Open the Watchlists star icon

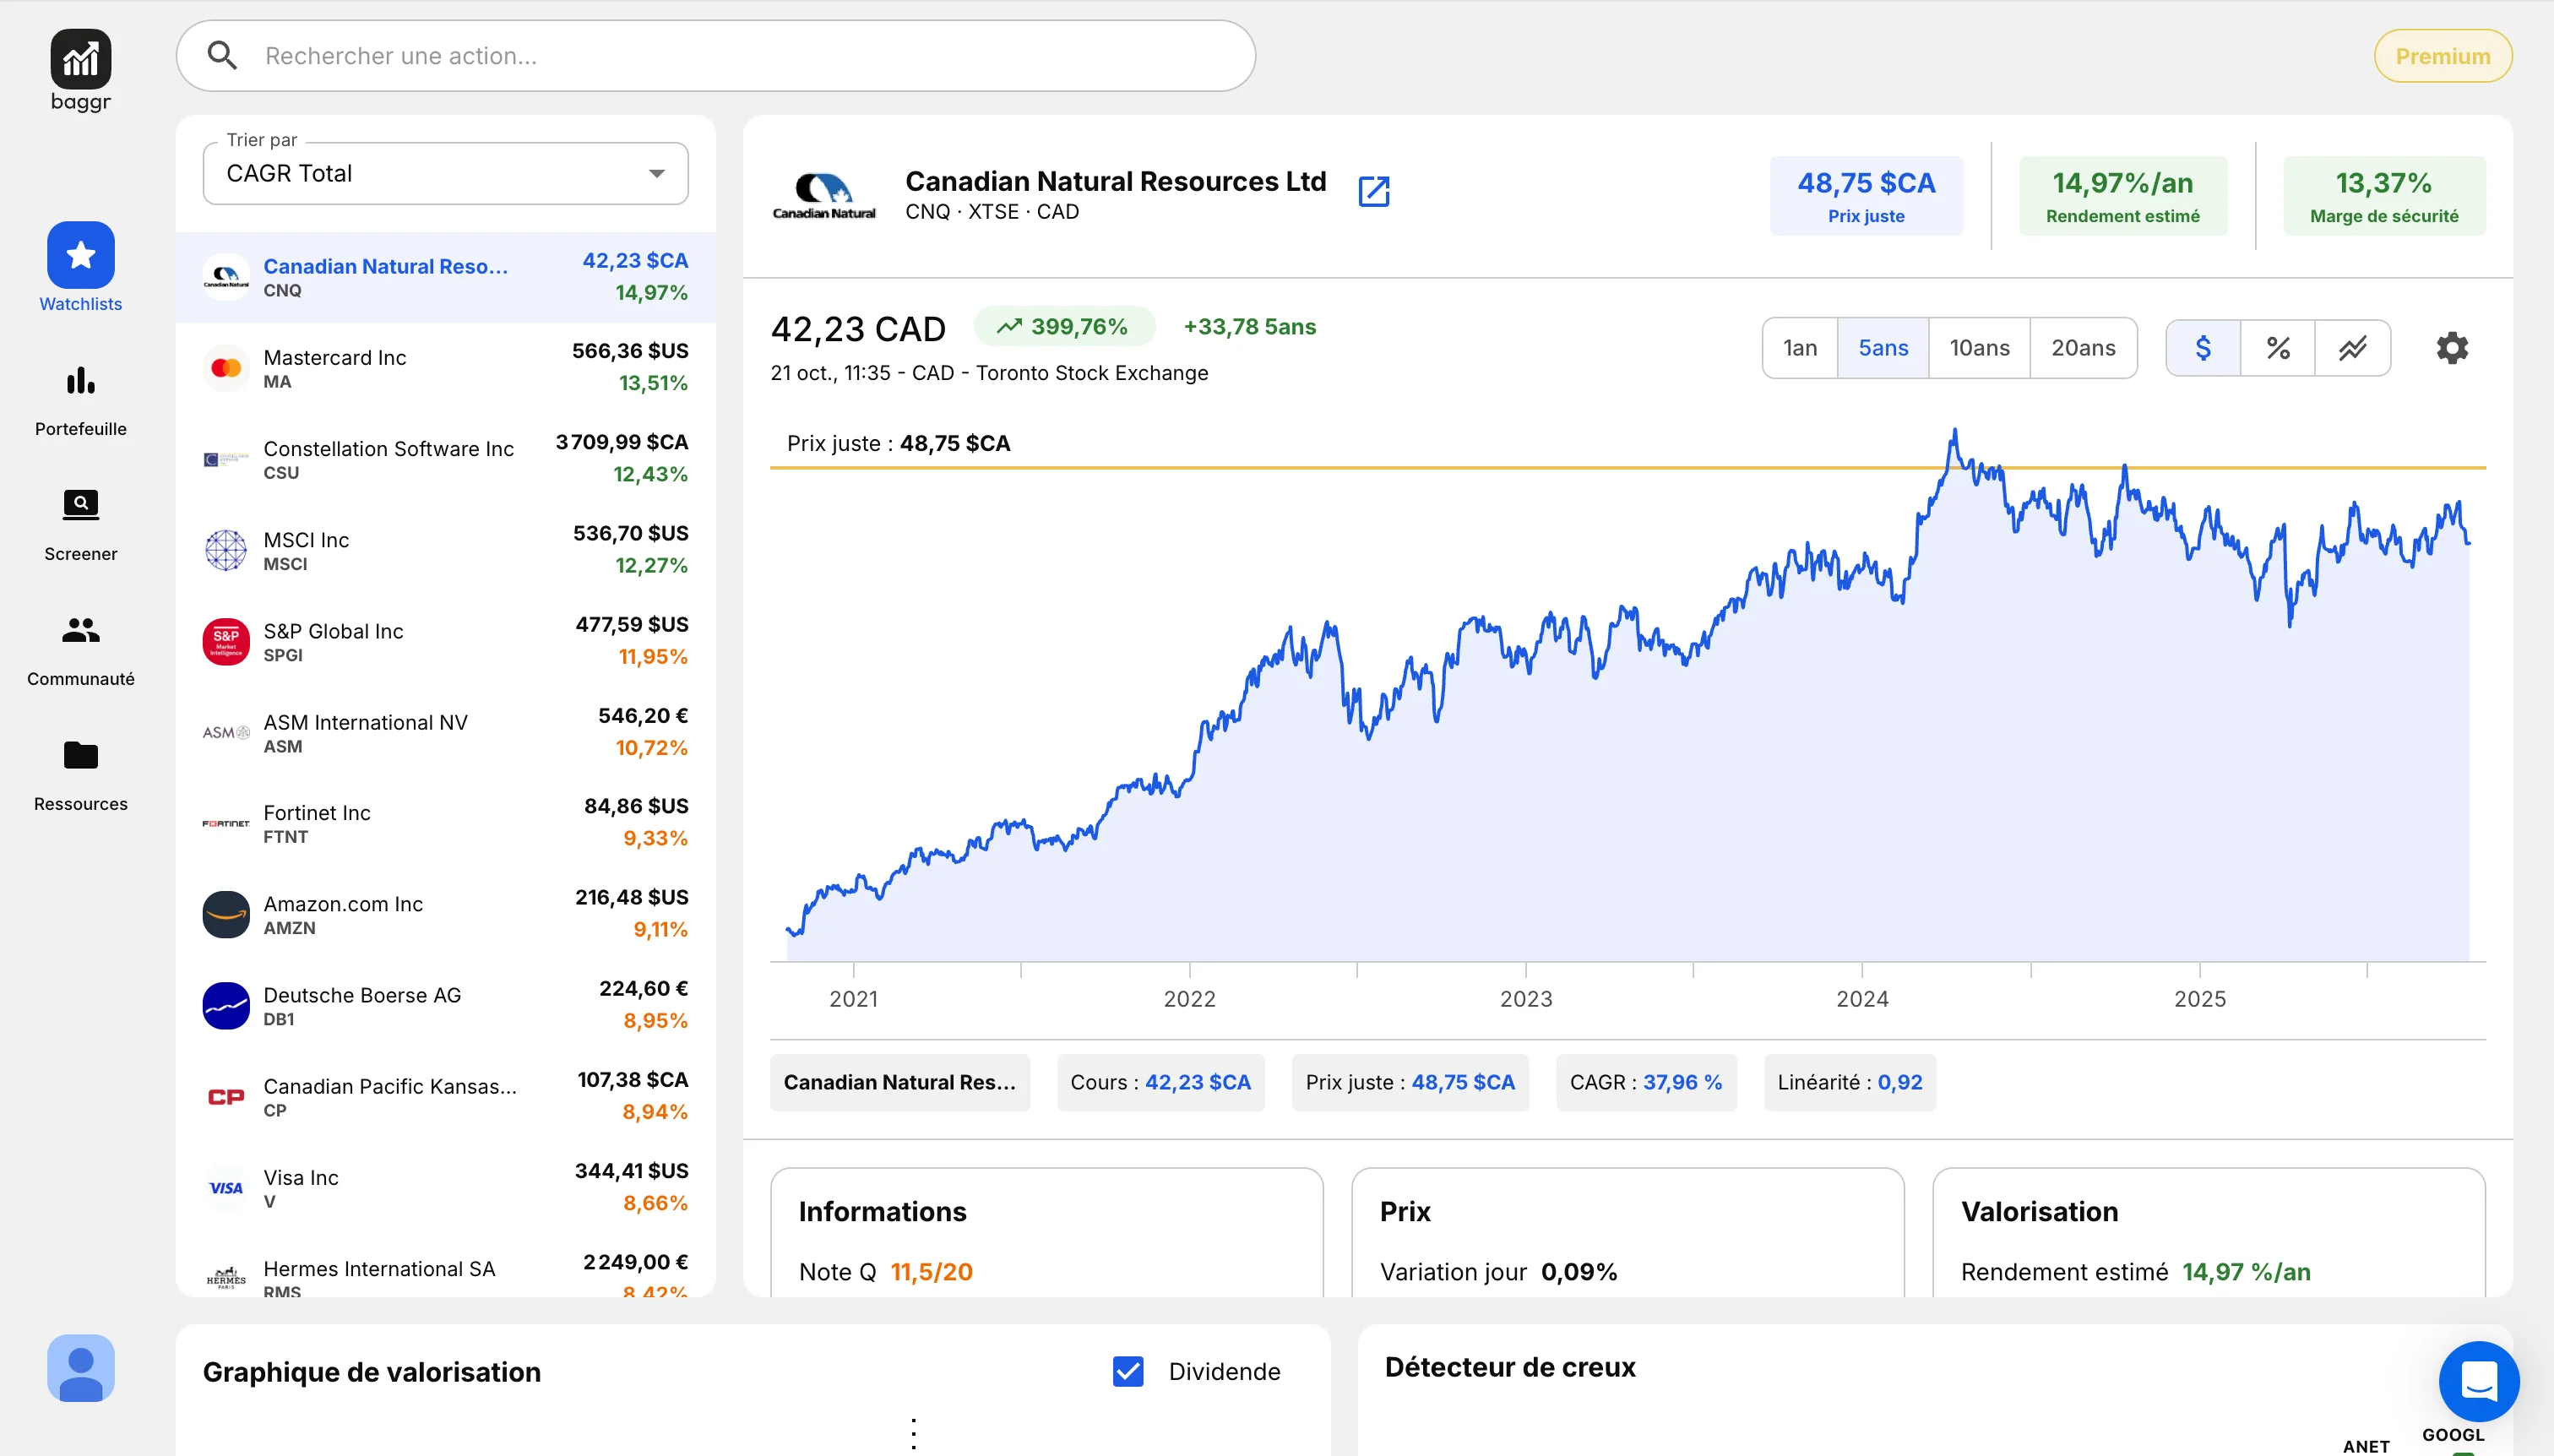[x=80, y=255]
